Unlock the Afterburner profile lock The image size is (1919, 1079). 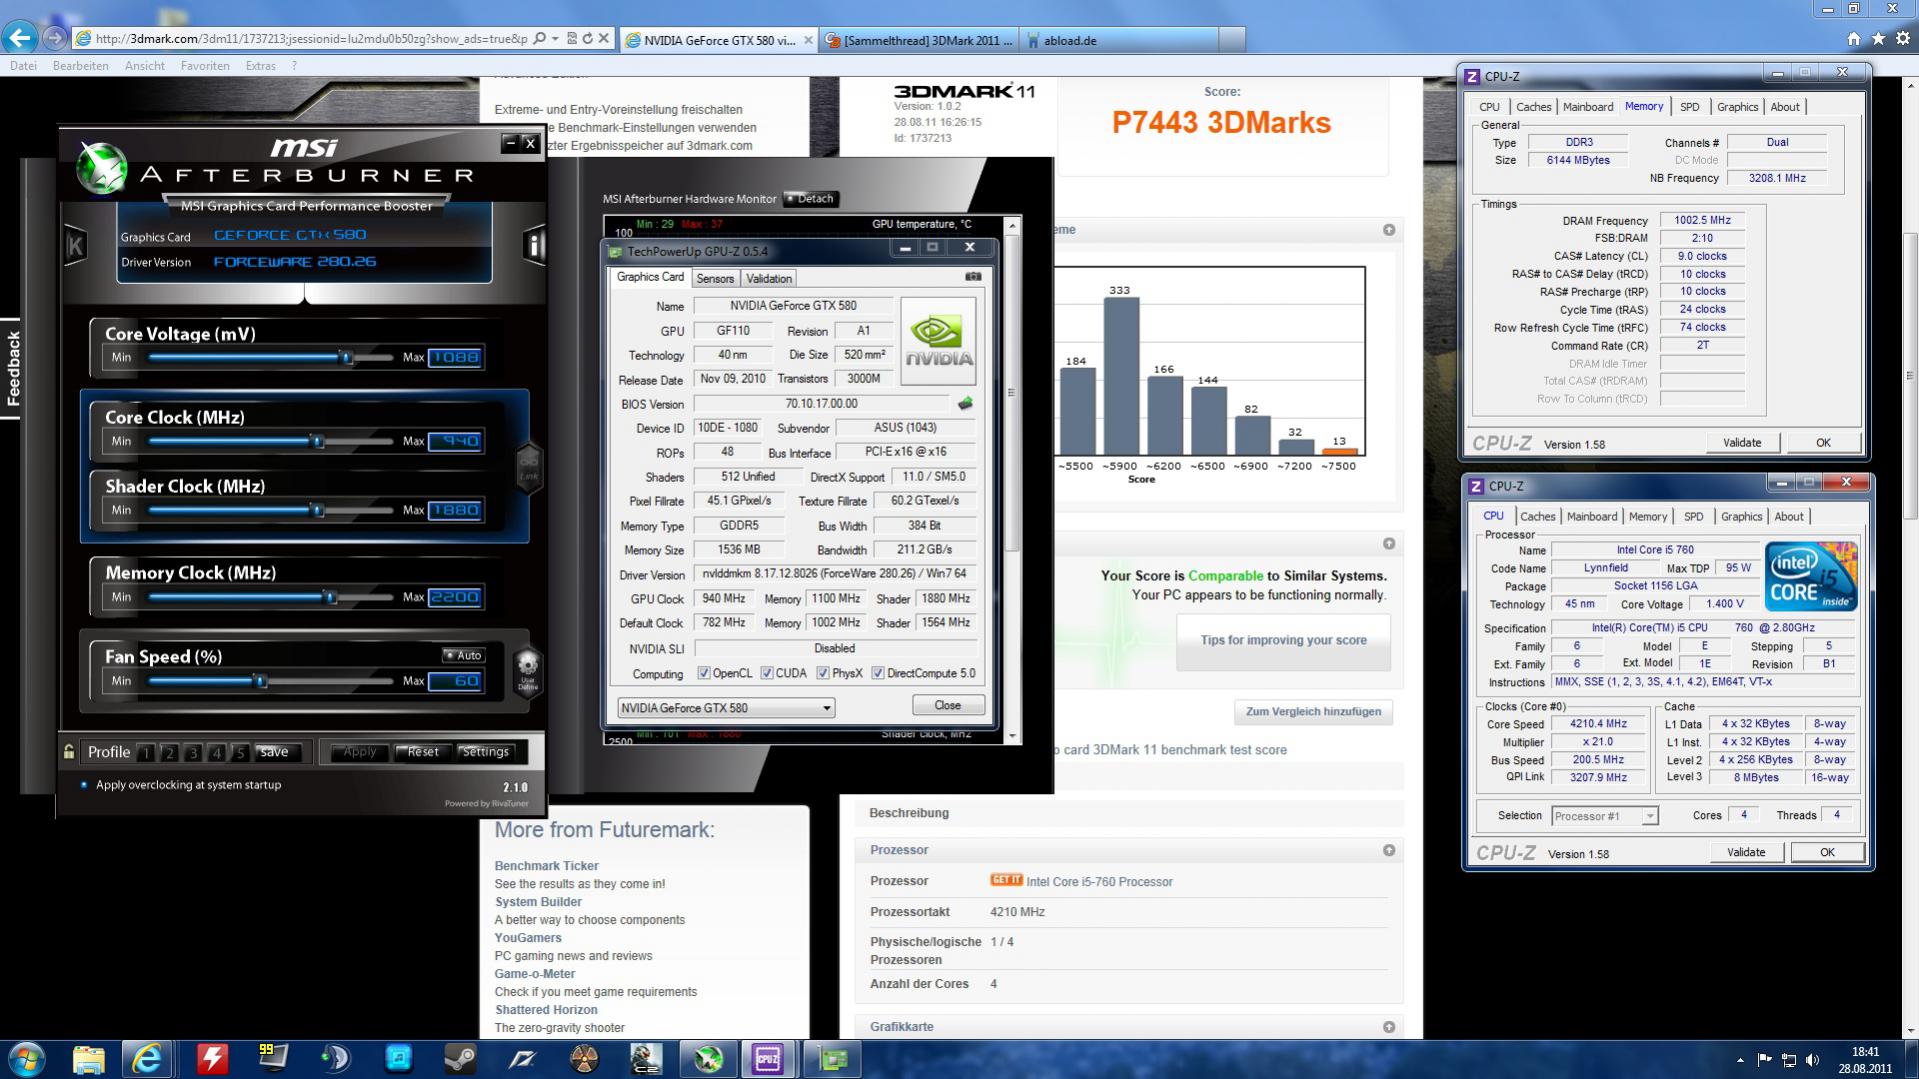pos(68,752)
